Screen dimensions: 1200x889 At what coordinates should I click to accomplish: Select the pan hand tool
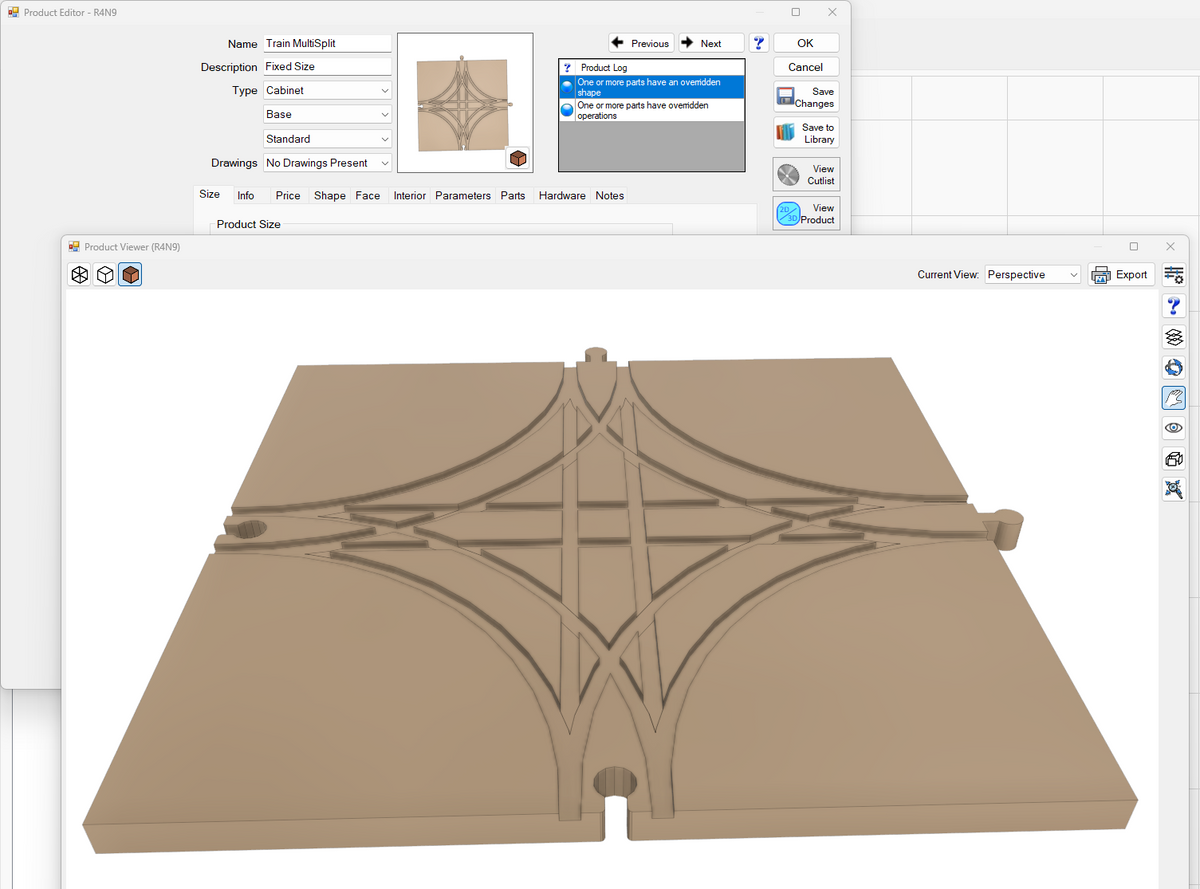[1174, 398]
